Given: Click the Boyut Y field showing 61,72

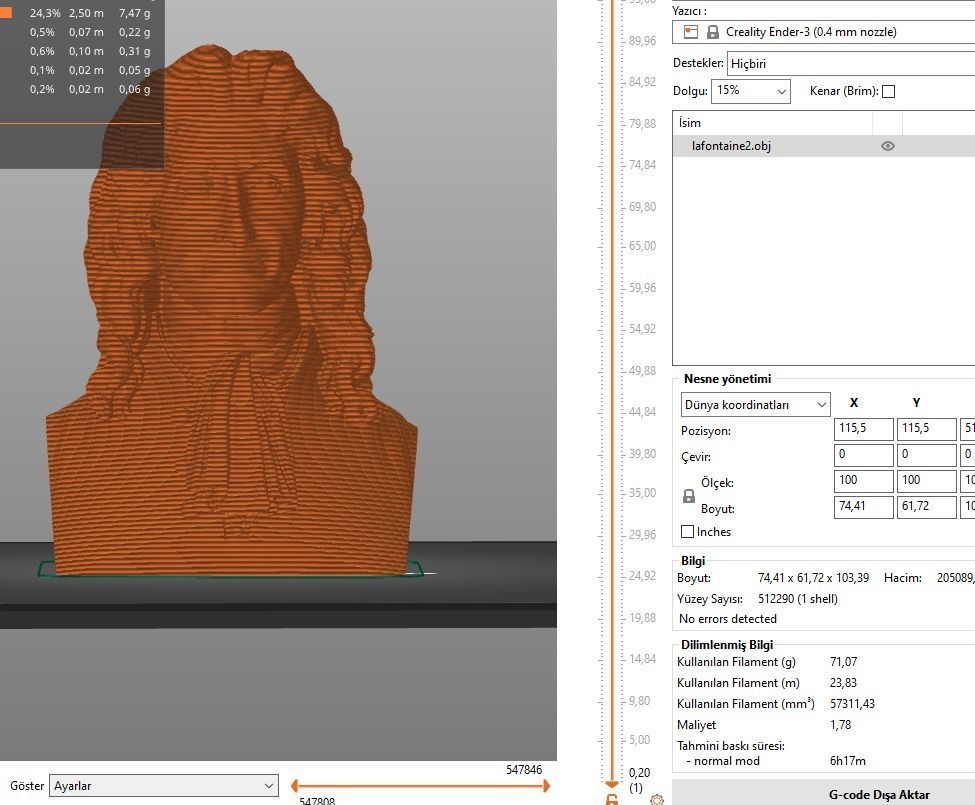Looking at the screenshot, I should 926,507.
